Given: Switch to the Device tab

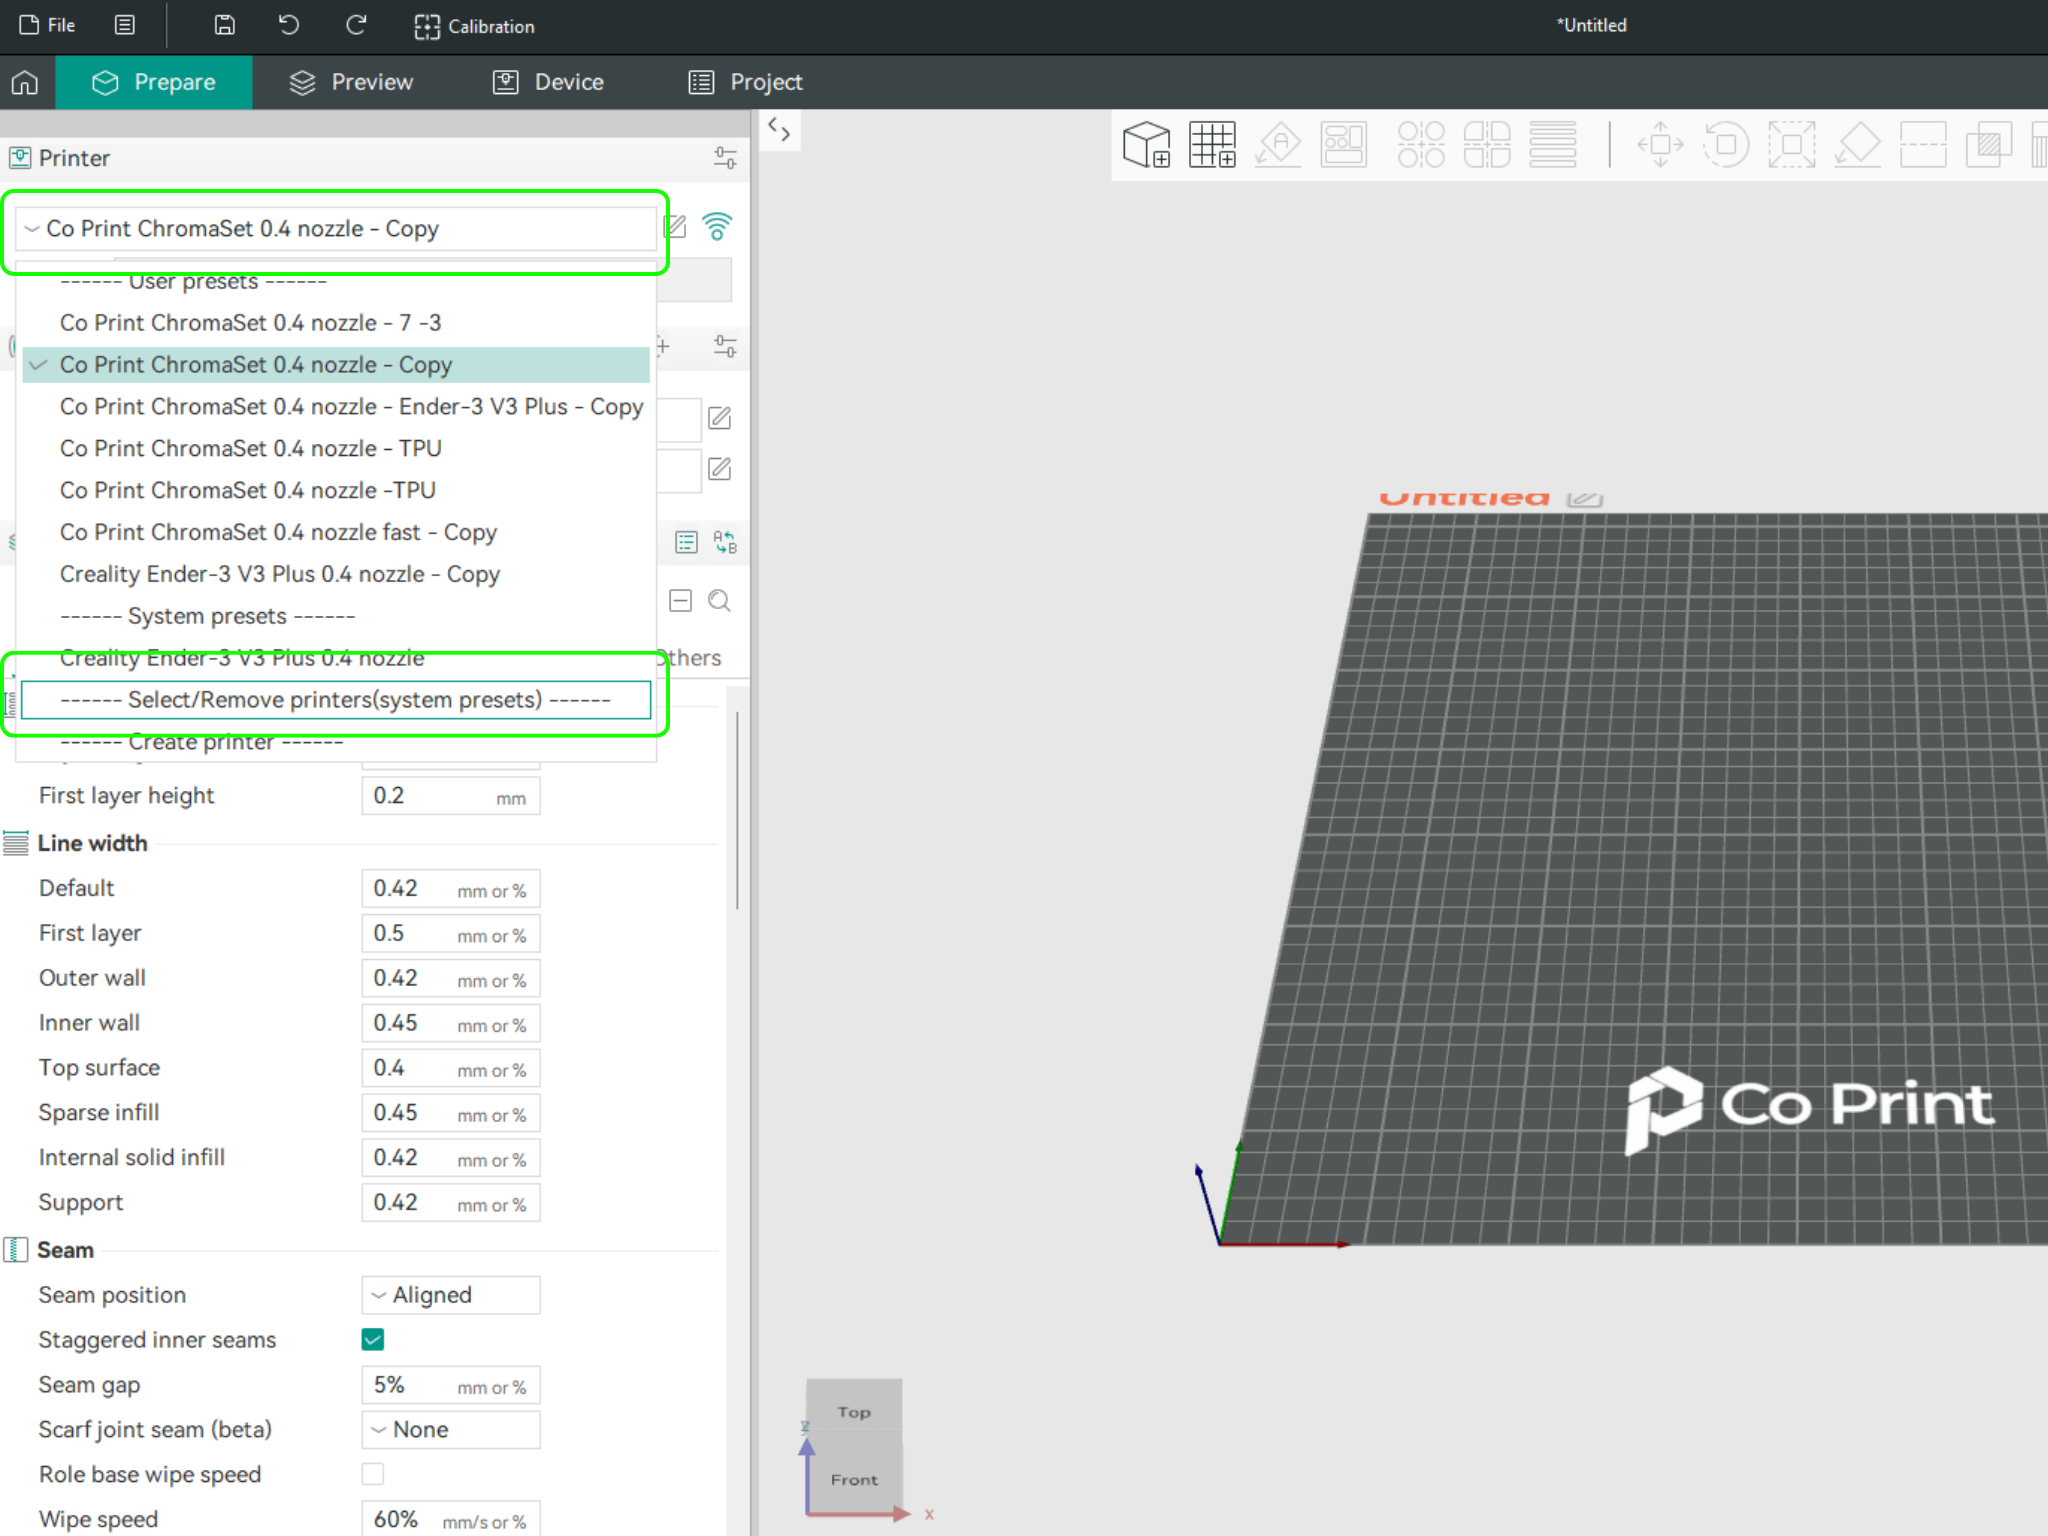Looking at the screenshot, I should (548, 82).
